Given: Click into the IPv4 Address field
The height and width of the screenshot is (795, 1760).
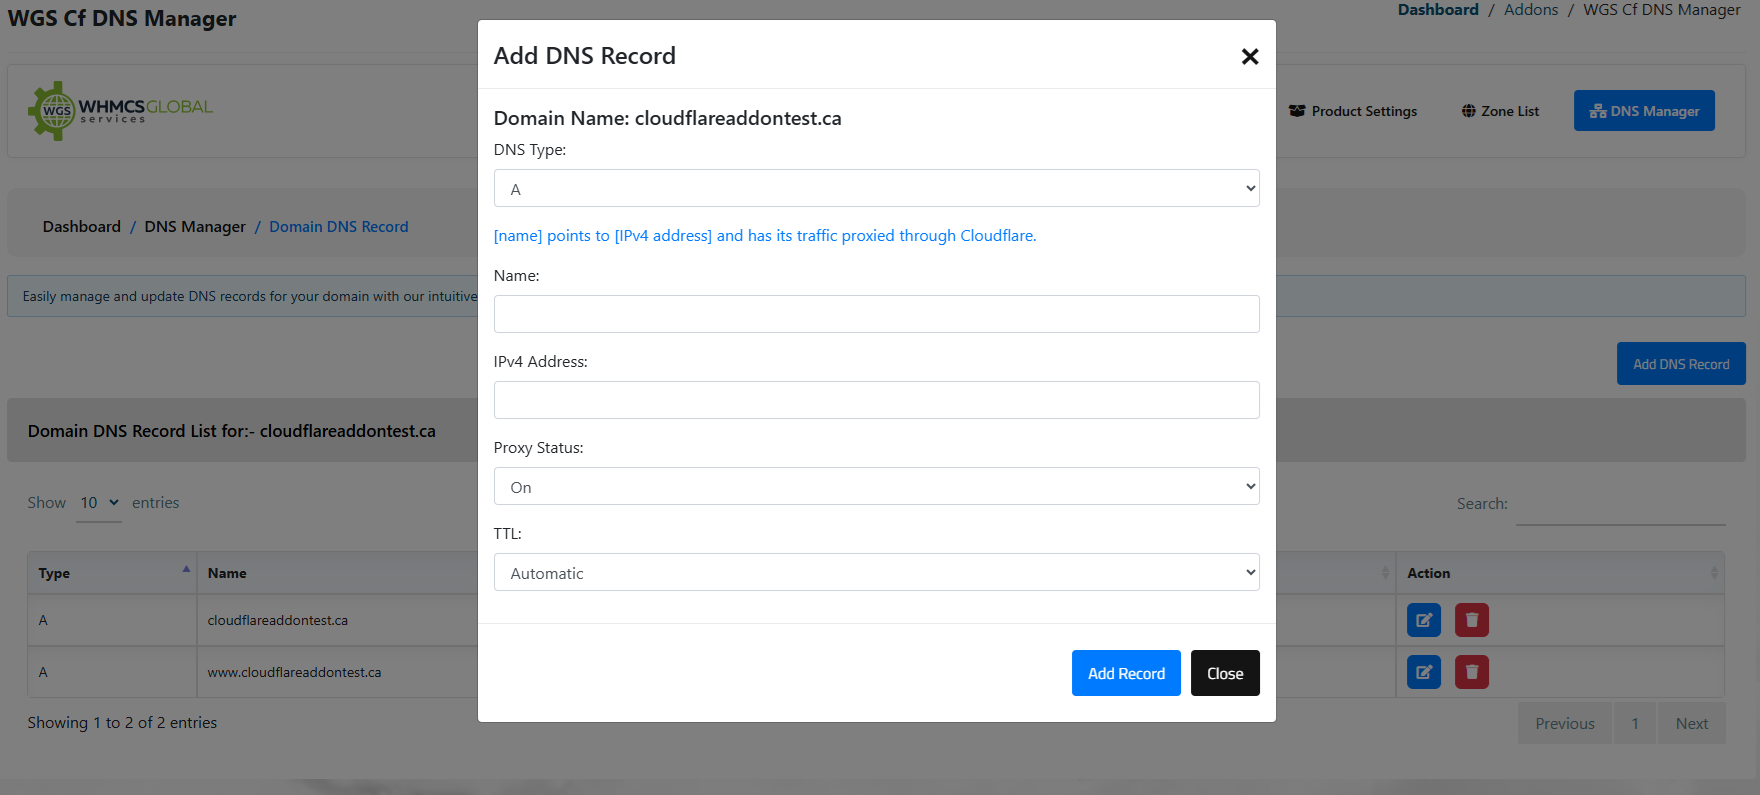Looking at the screenshot, I should click(x=876, y=400).
